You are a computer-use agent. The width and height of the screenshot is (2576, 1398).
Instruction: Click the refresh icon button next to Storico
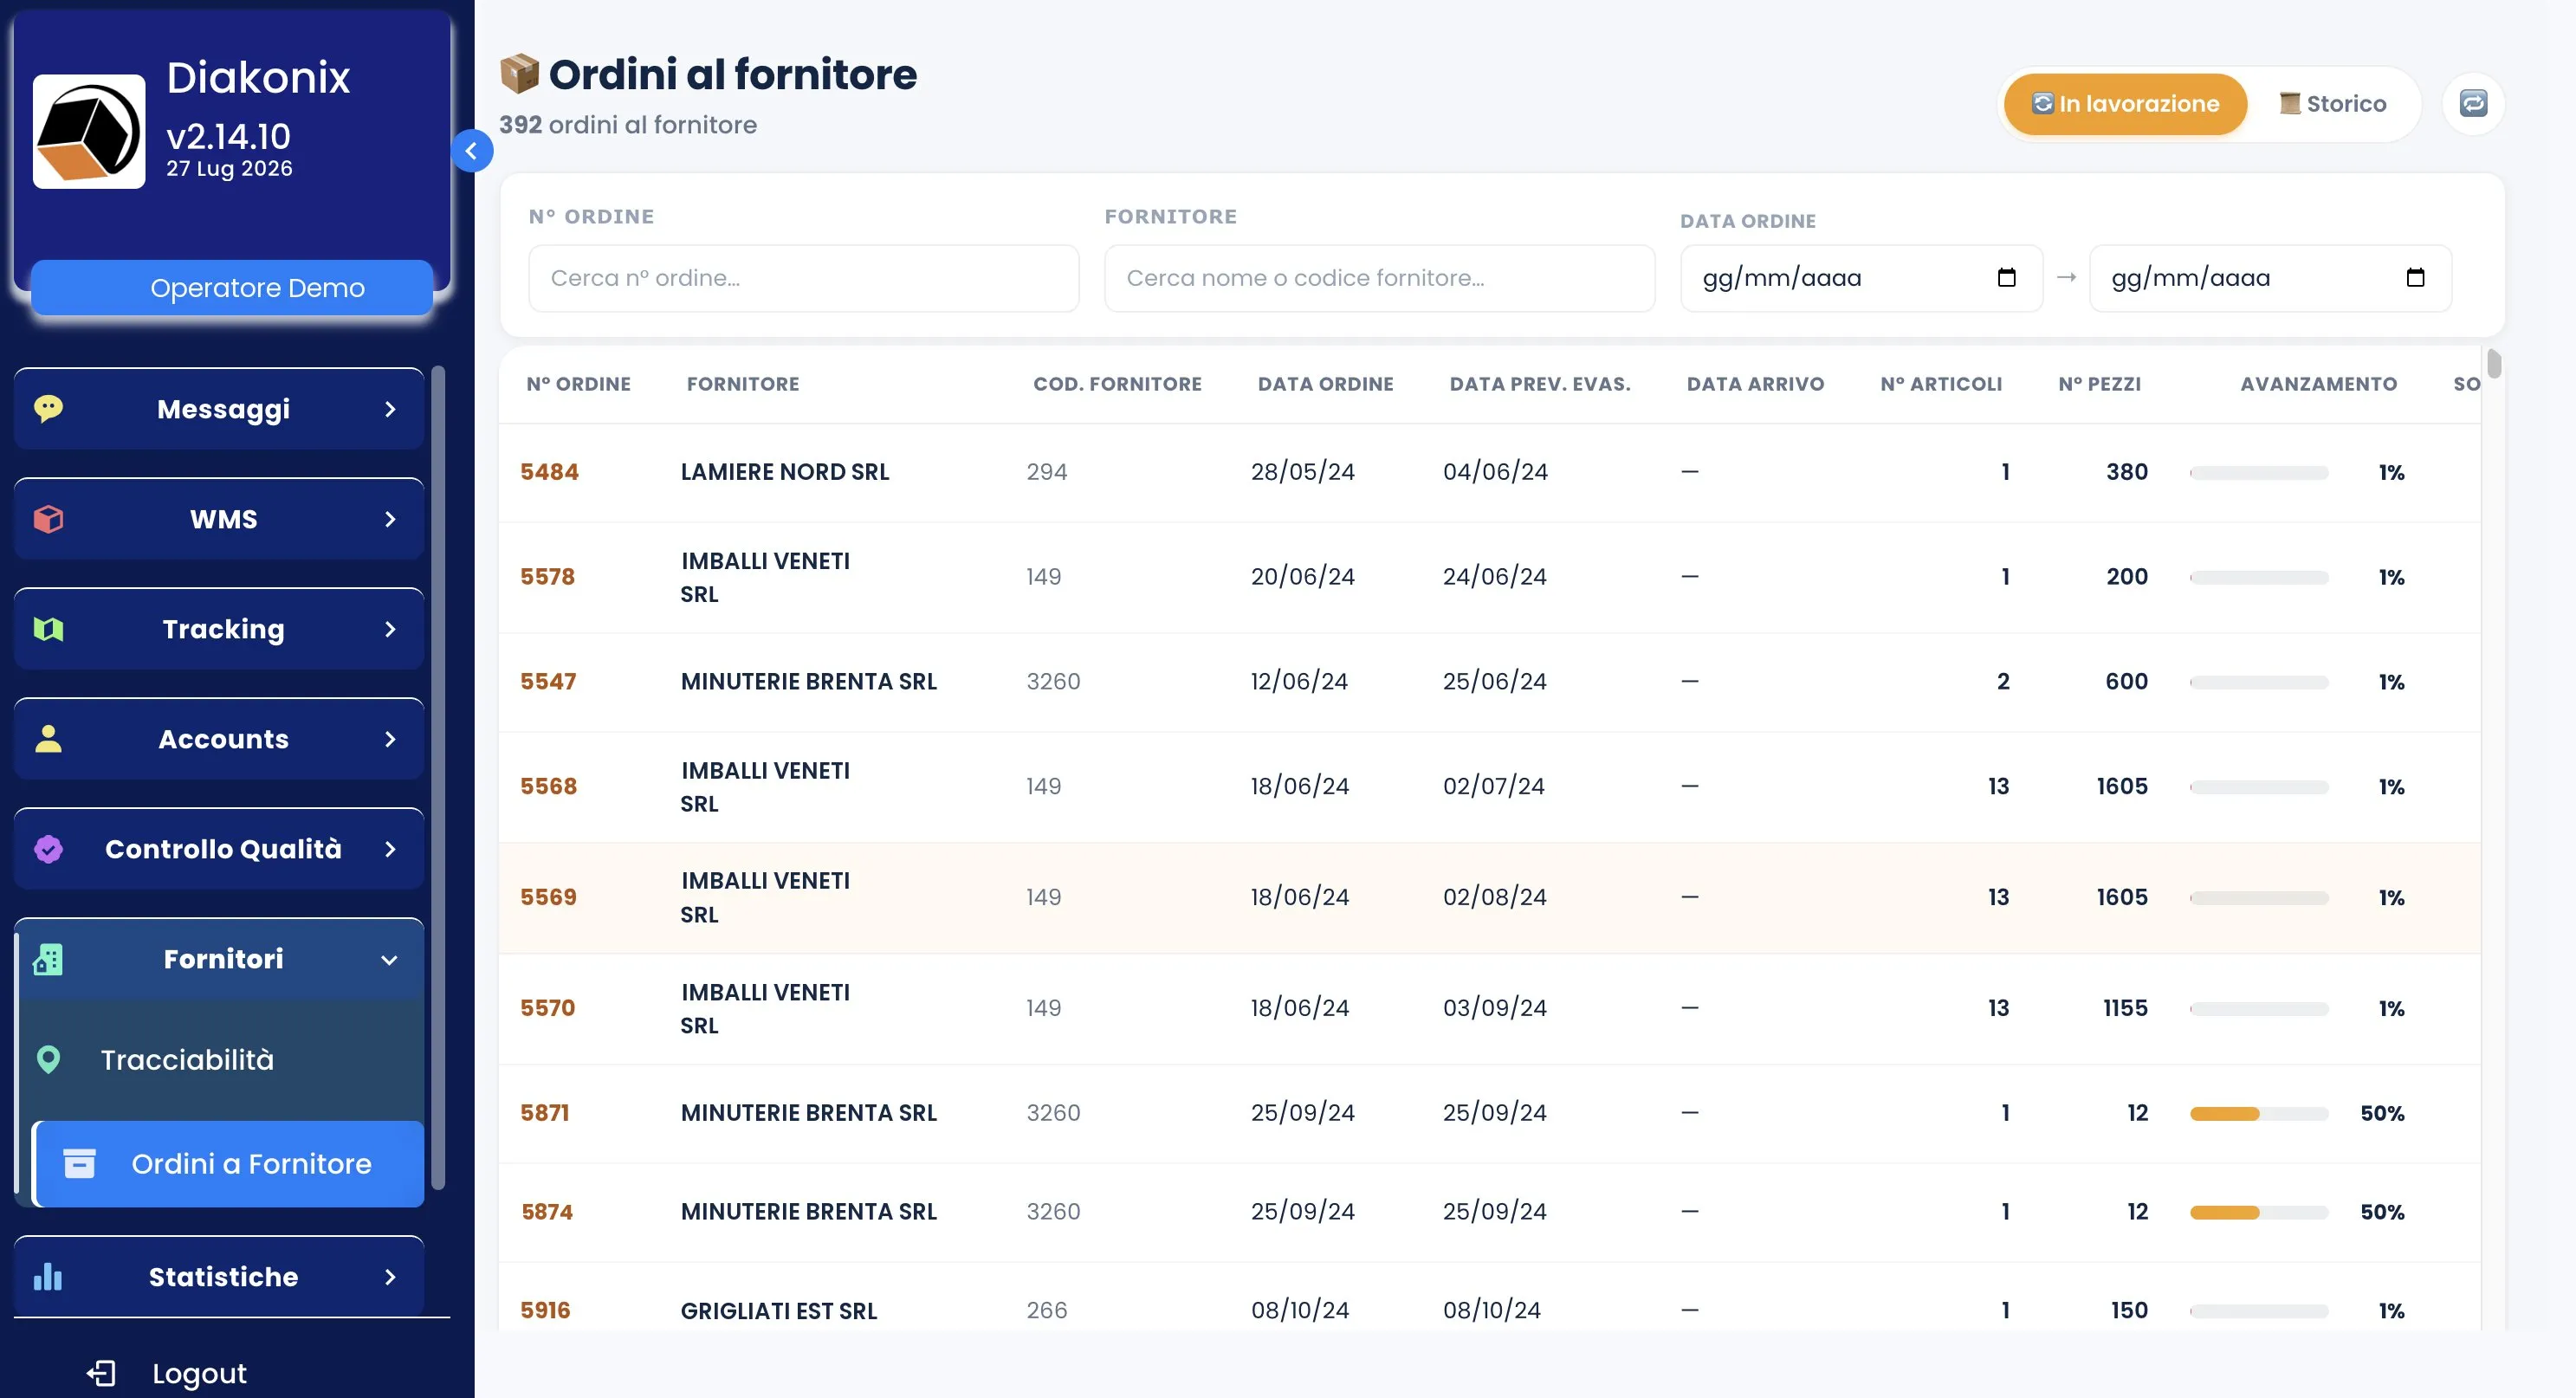coord(2473,103)
